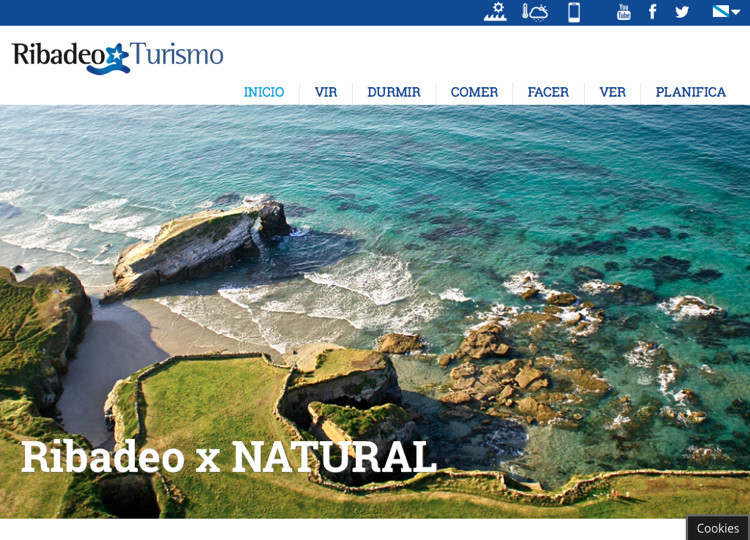Screen dimensions: 750x540
Task: Click the Cookies button
Action: (x=717, y=528)
